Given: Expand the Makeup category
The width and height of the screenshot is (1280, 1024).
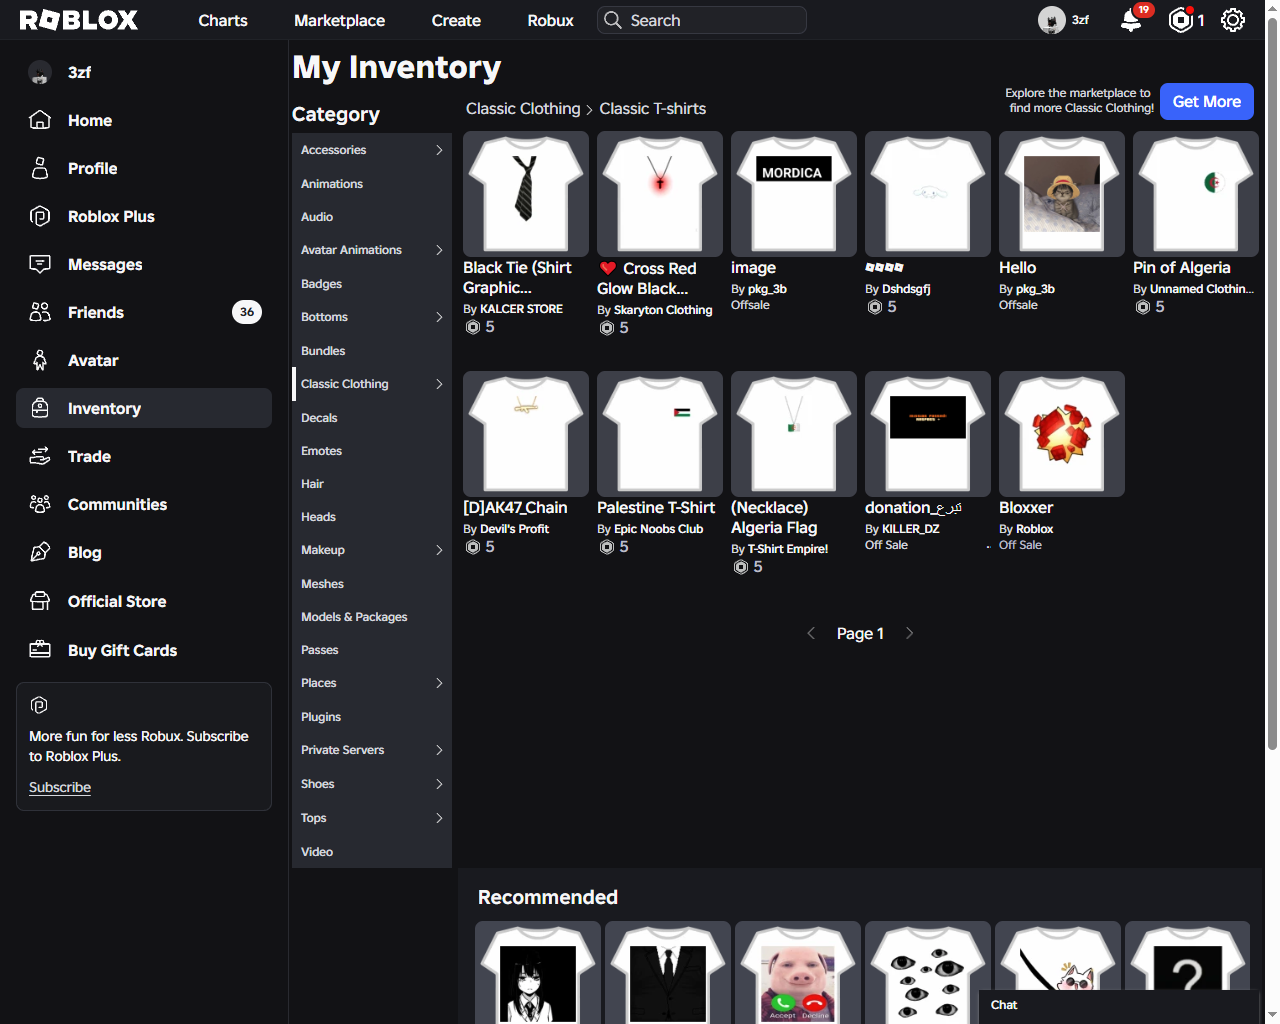Looking at the screenshot, I should tap(439, 550).
